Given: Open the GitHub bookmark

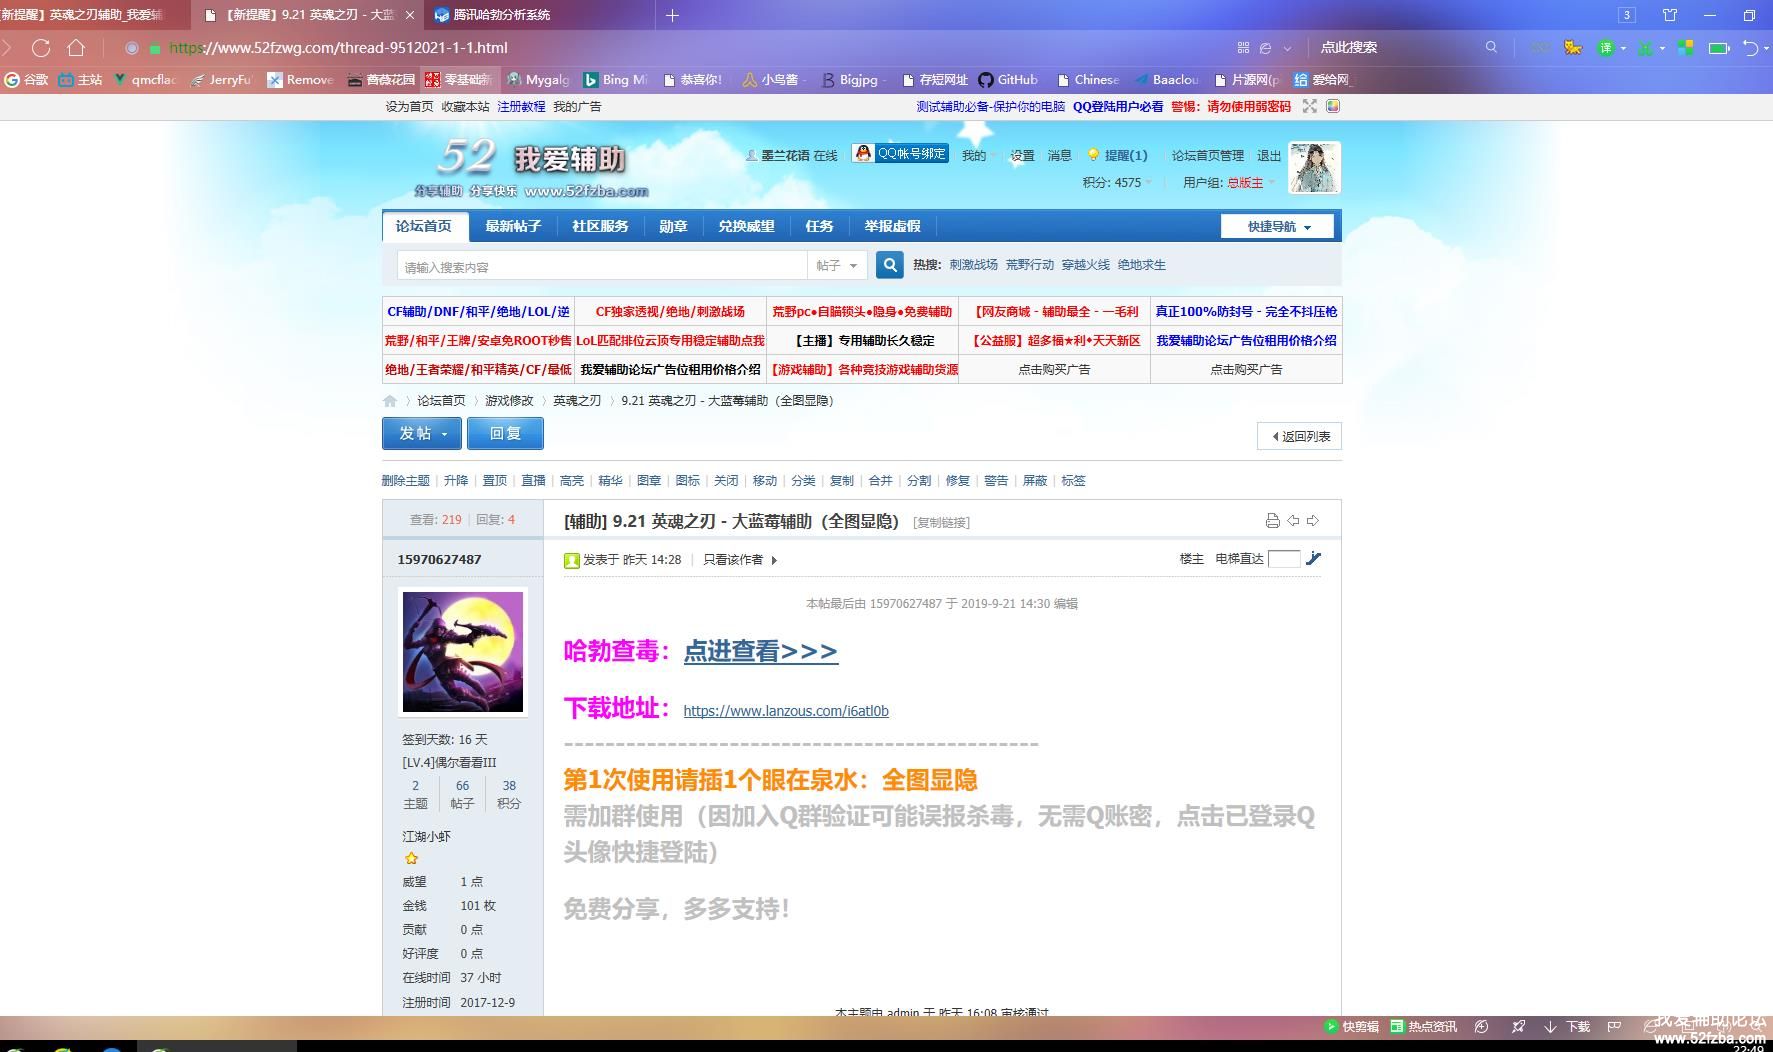Looking at the screenshot, I should point(1008,80).
